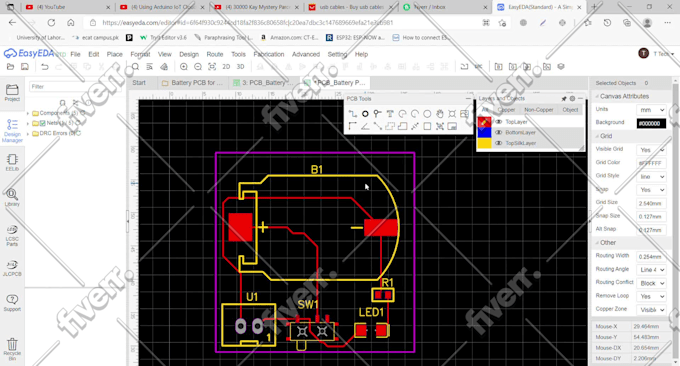Expand the Components folder tree node
Screen dimensions: 680x366
point(28,113)
